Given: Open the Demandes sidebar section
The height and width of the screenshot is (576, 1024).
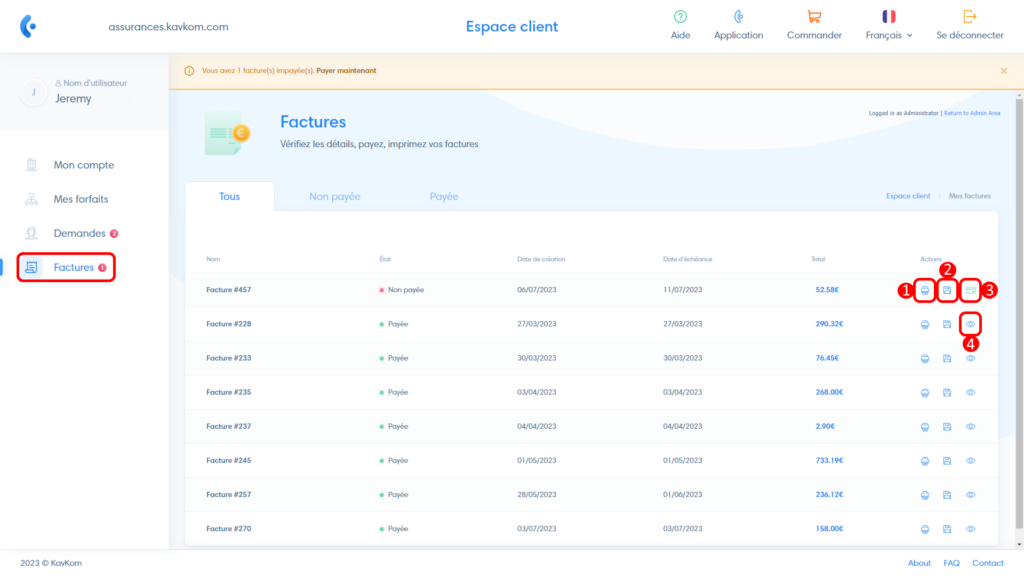Looking at the screenshot, I should pyautogui.click(x=79, y=233).
